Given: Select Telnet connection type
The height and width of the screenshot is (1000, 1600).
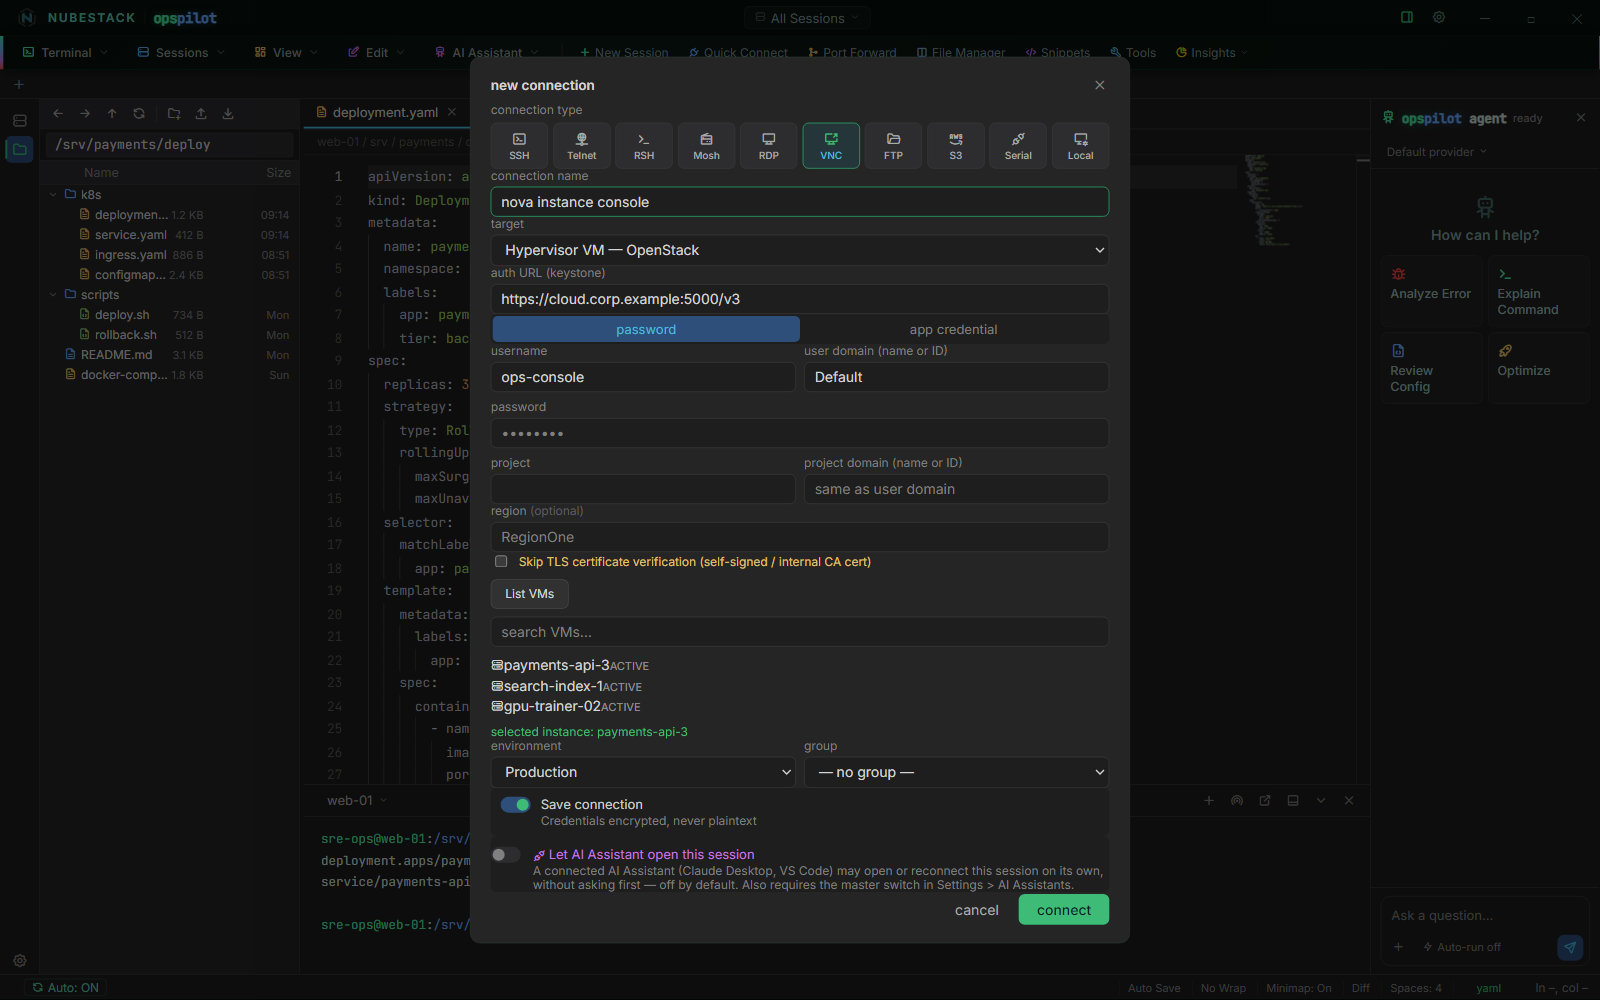Looking at the screenshot, I should click(582, 146).
